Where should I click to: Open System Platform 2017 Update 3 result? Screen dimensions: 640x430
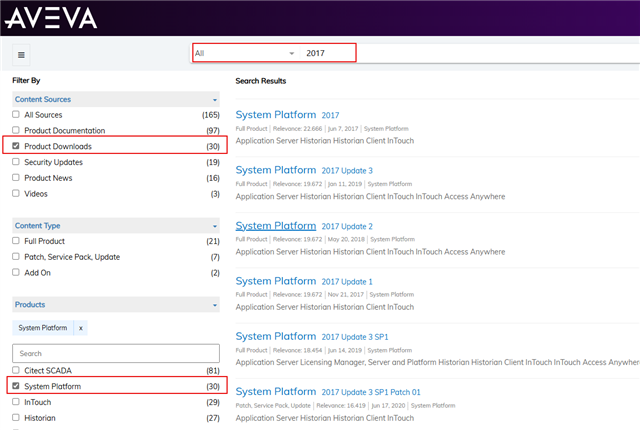pos(304,170)
